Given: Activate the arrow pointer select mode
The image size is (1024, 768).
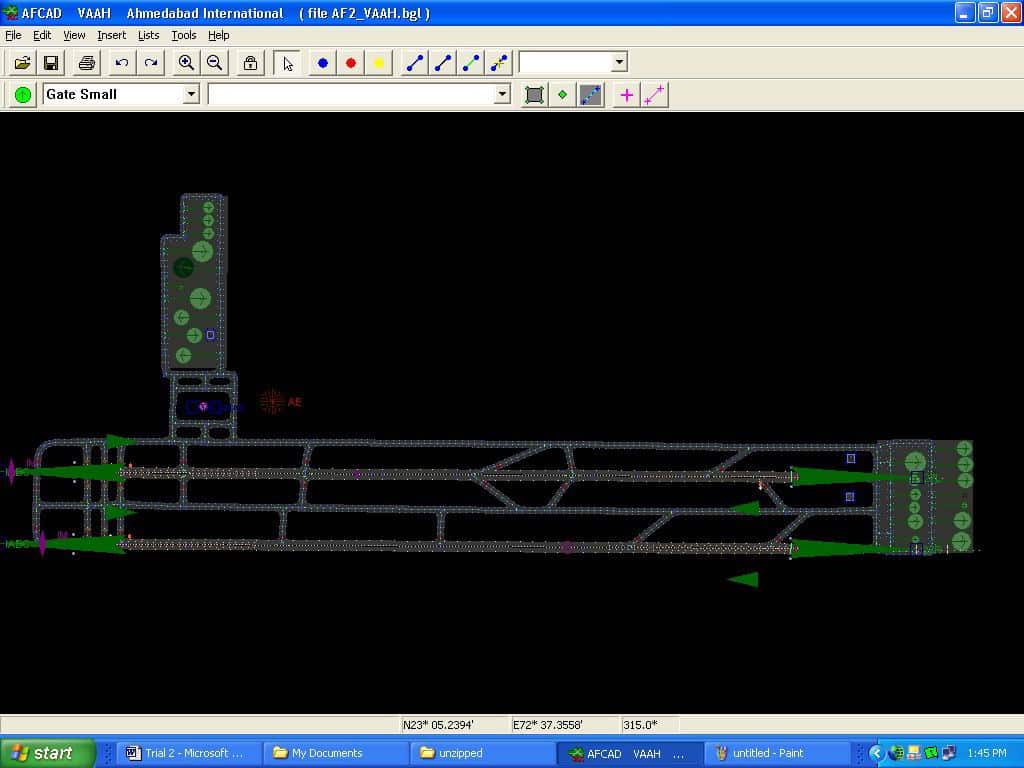Looking at the screenshot, I should pyautogui.click(x=288, y=63).
